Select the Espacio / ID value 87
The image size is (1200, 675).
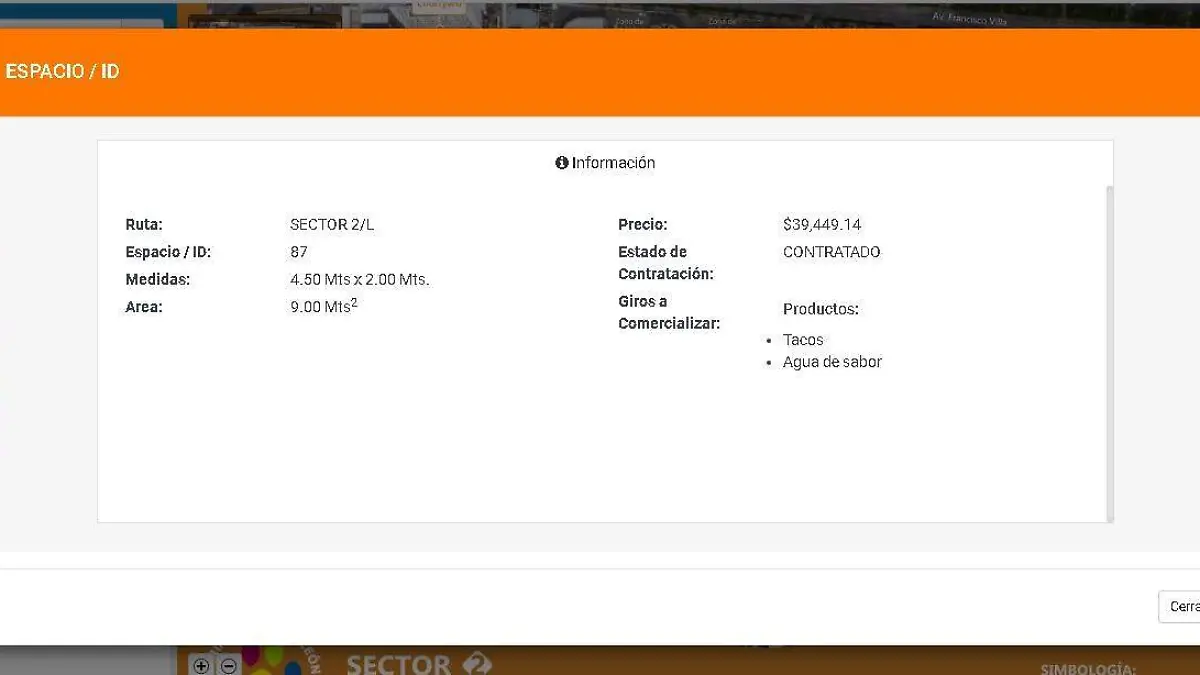coord(296,252)
